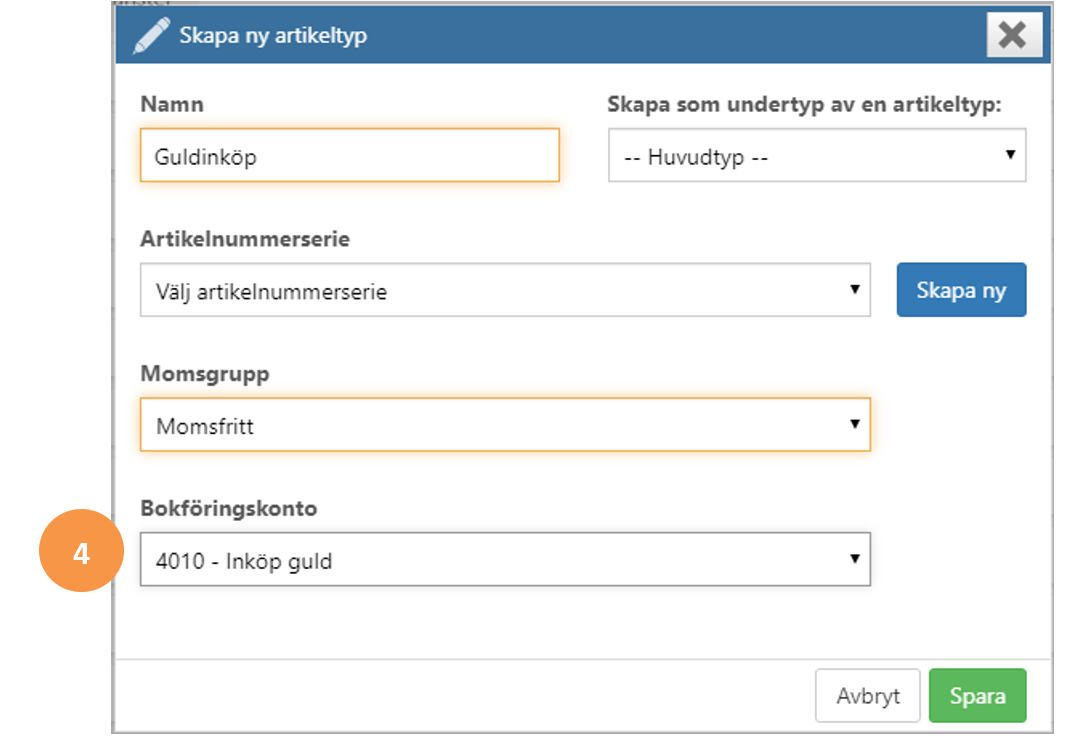
Task: Expand the Välj artikelnummerserie dropdown
Action: click(x=505, y=290)
